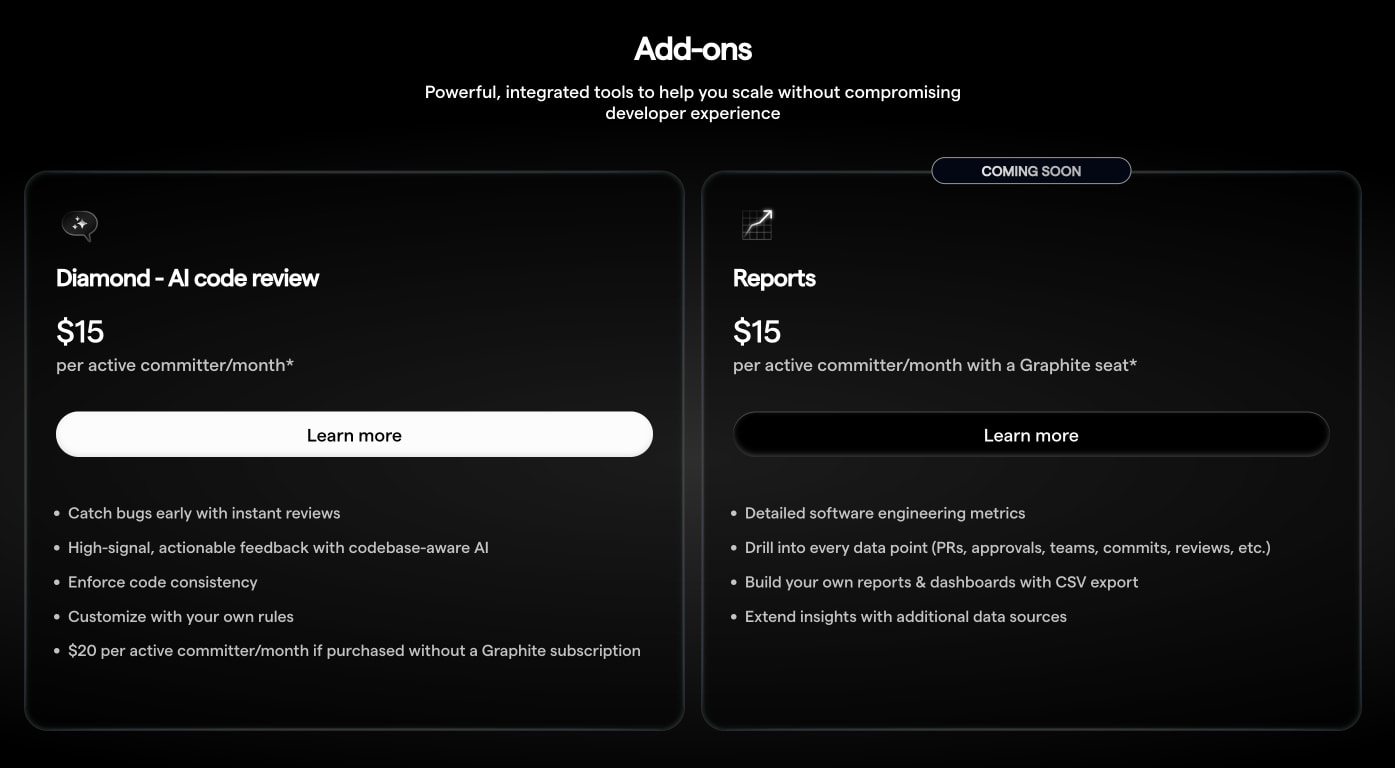
Task: Click the $15 price in Diamond card
Action: (x=80, y=331)
